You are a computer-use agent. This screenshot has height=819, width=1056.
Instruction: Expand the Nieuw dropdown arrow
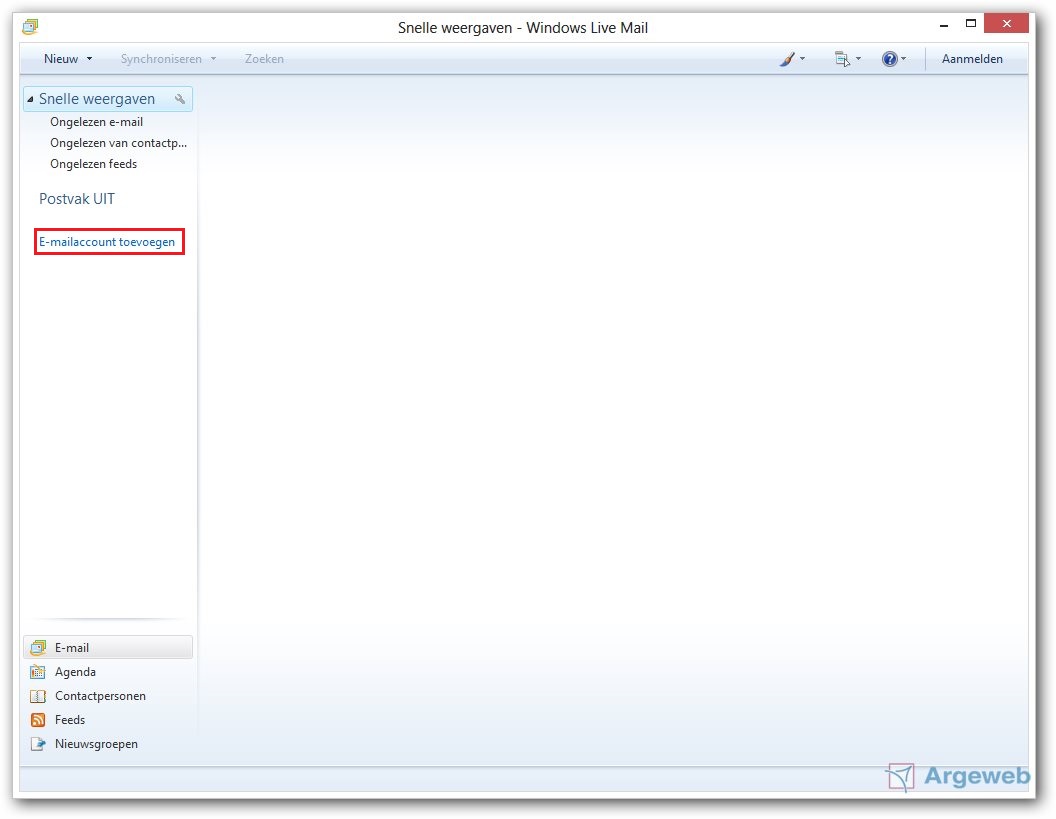tap(89, 59)
